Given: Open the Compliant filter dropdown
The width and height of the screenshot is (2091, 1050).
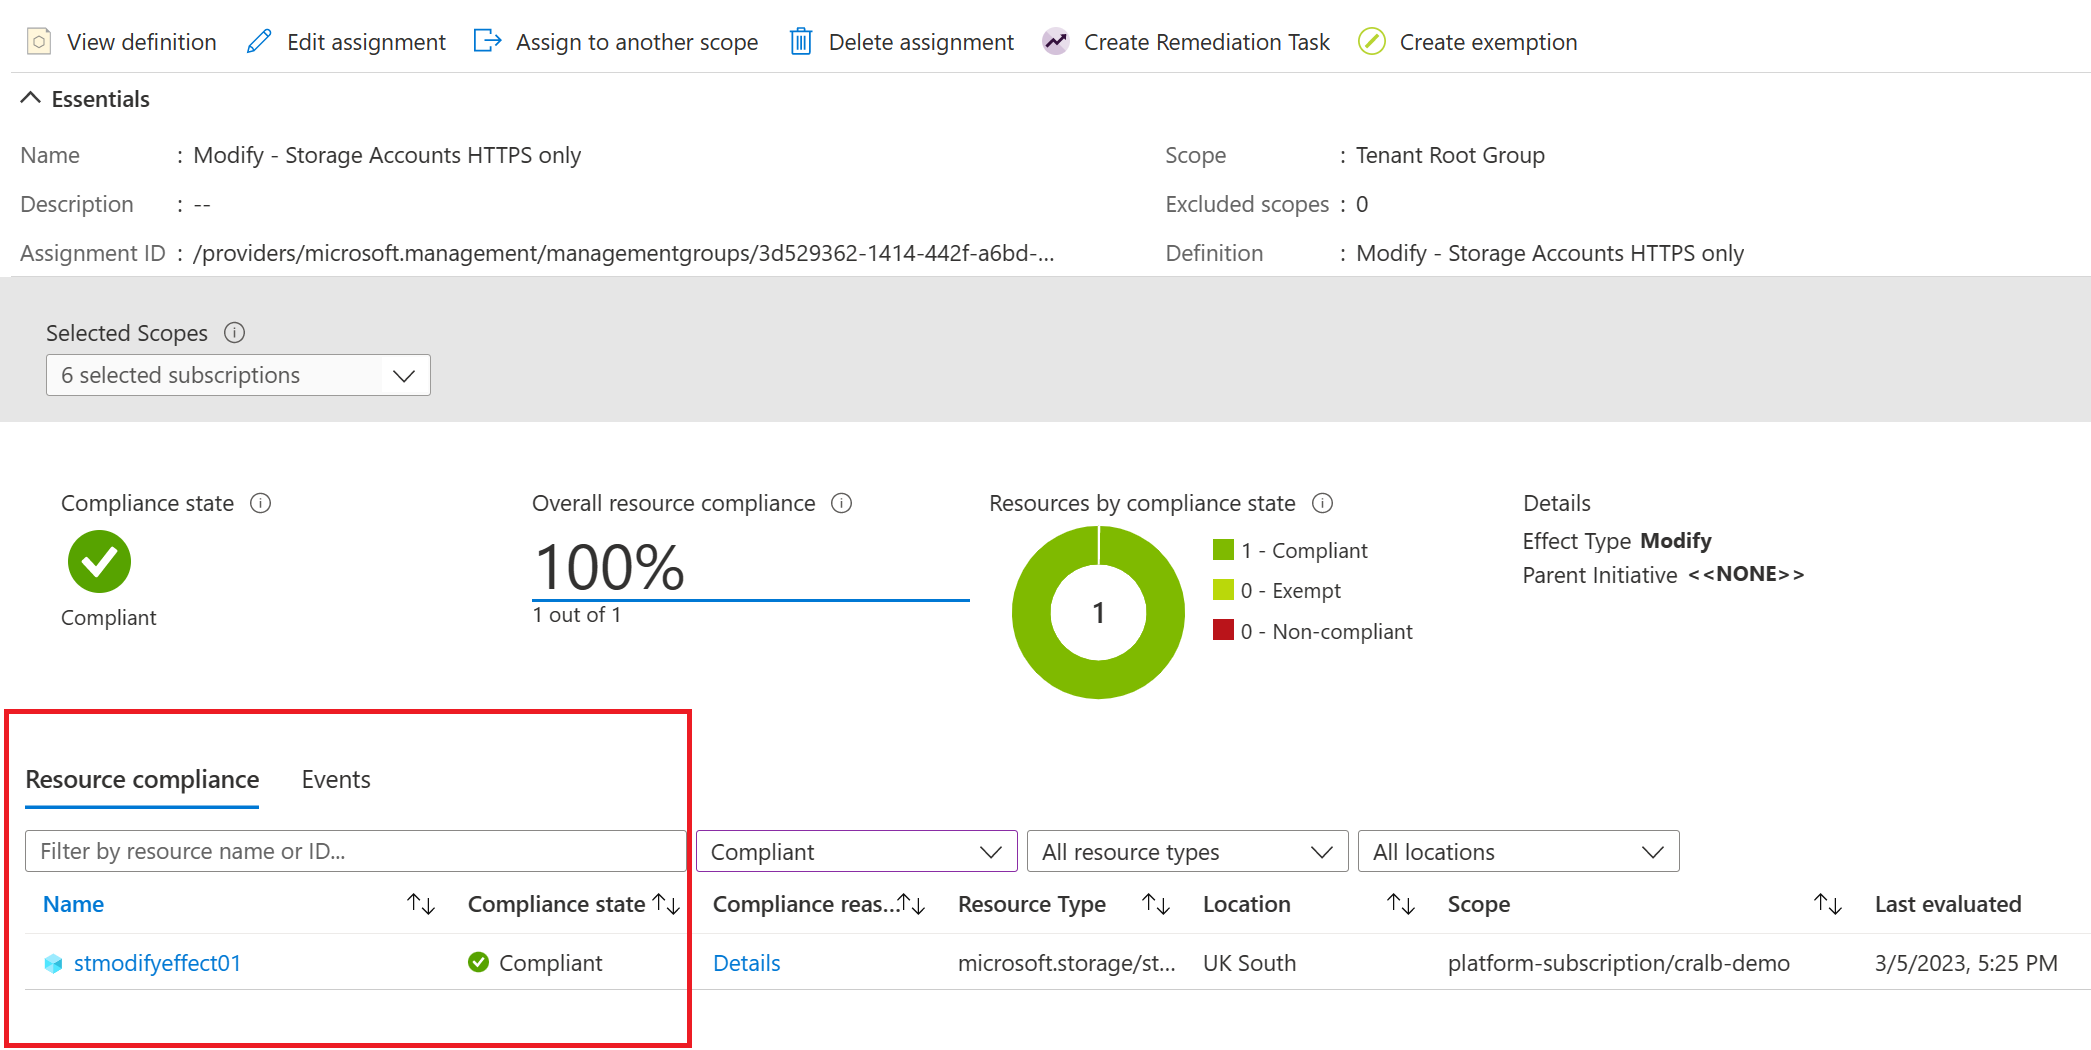Looking at the screenshot, I should pos(857,851).
